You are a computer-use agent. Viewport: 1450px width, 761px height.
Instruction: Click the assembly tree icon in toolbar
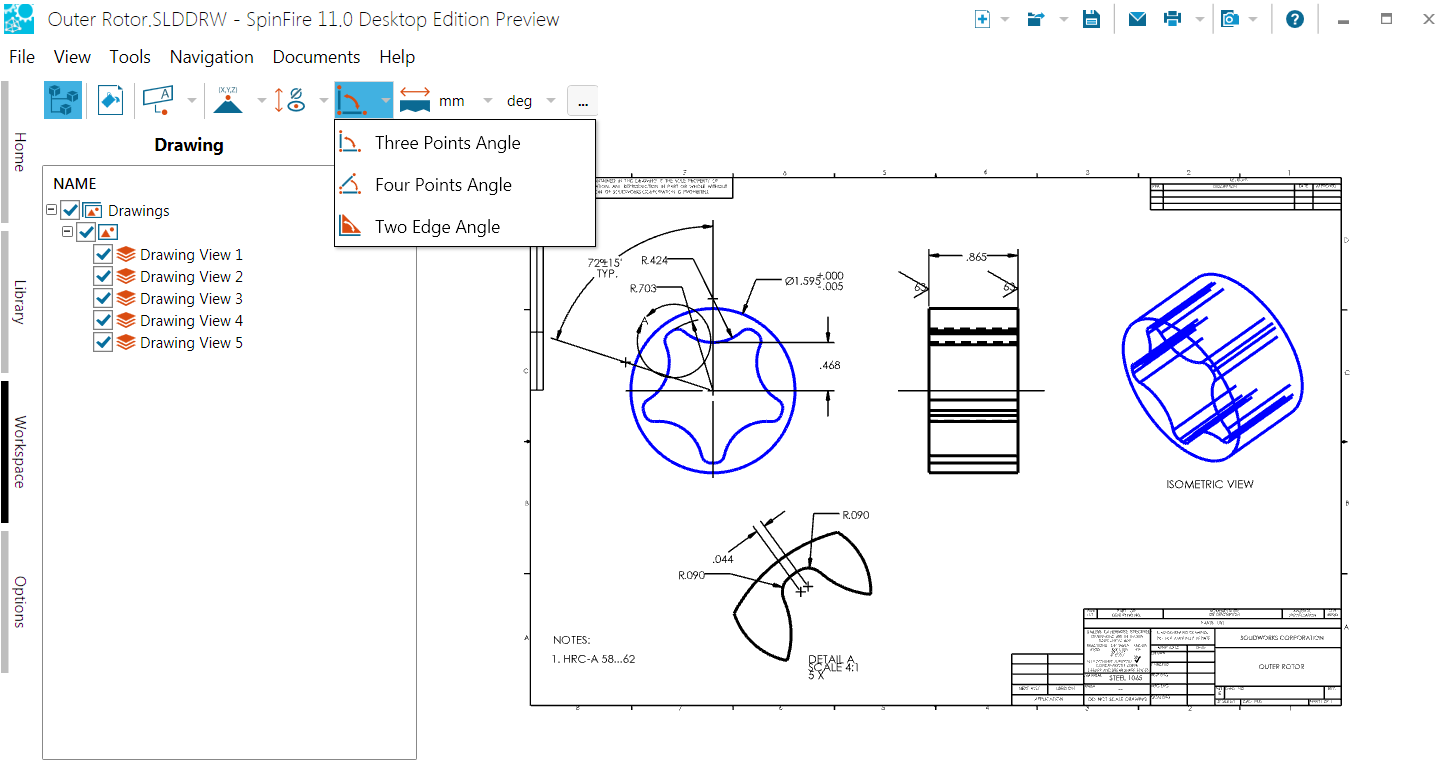tap(63, 100)
